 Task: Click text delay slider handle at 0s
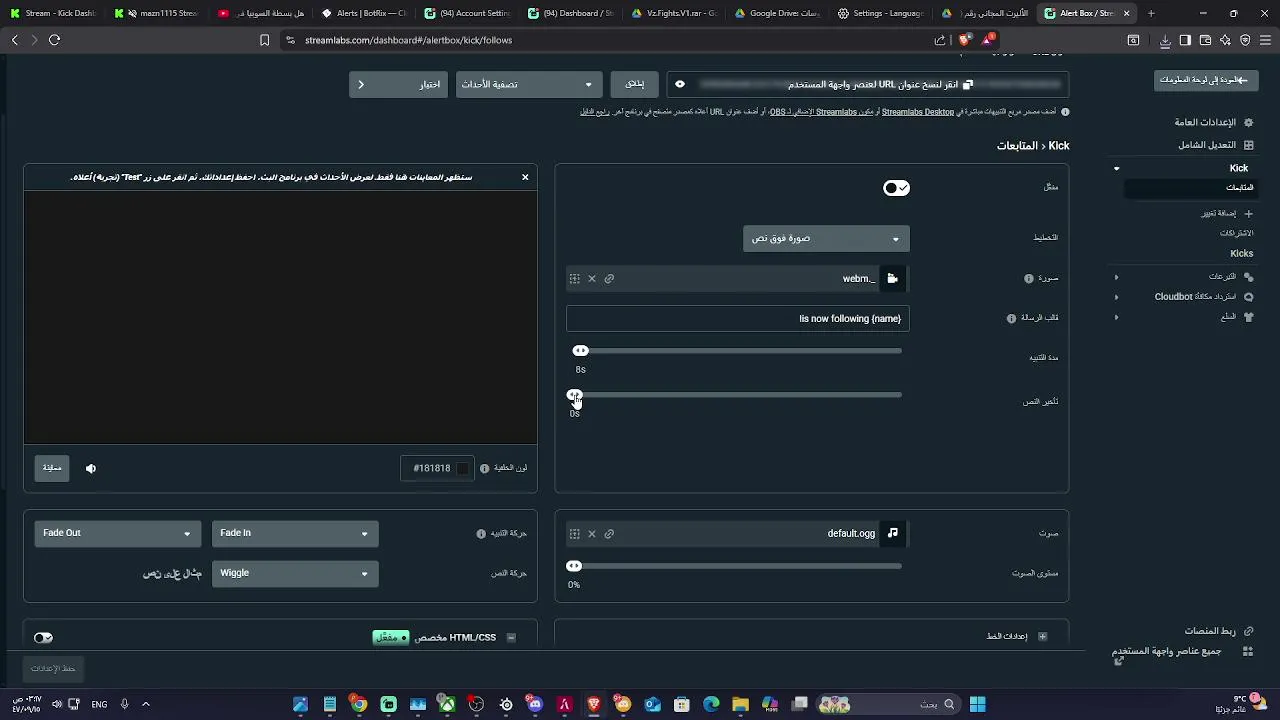click(574, 395)
